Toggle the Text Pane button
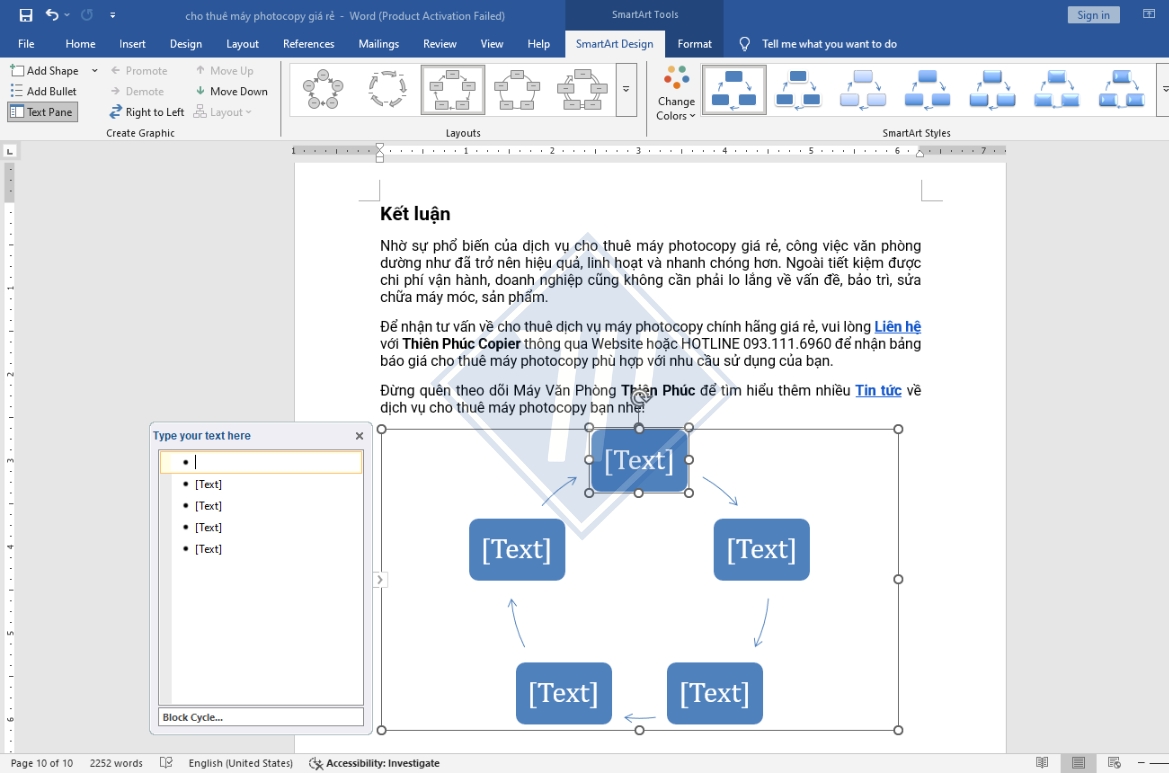Screen dimensions: 1169x773 pos(42,112)
